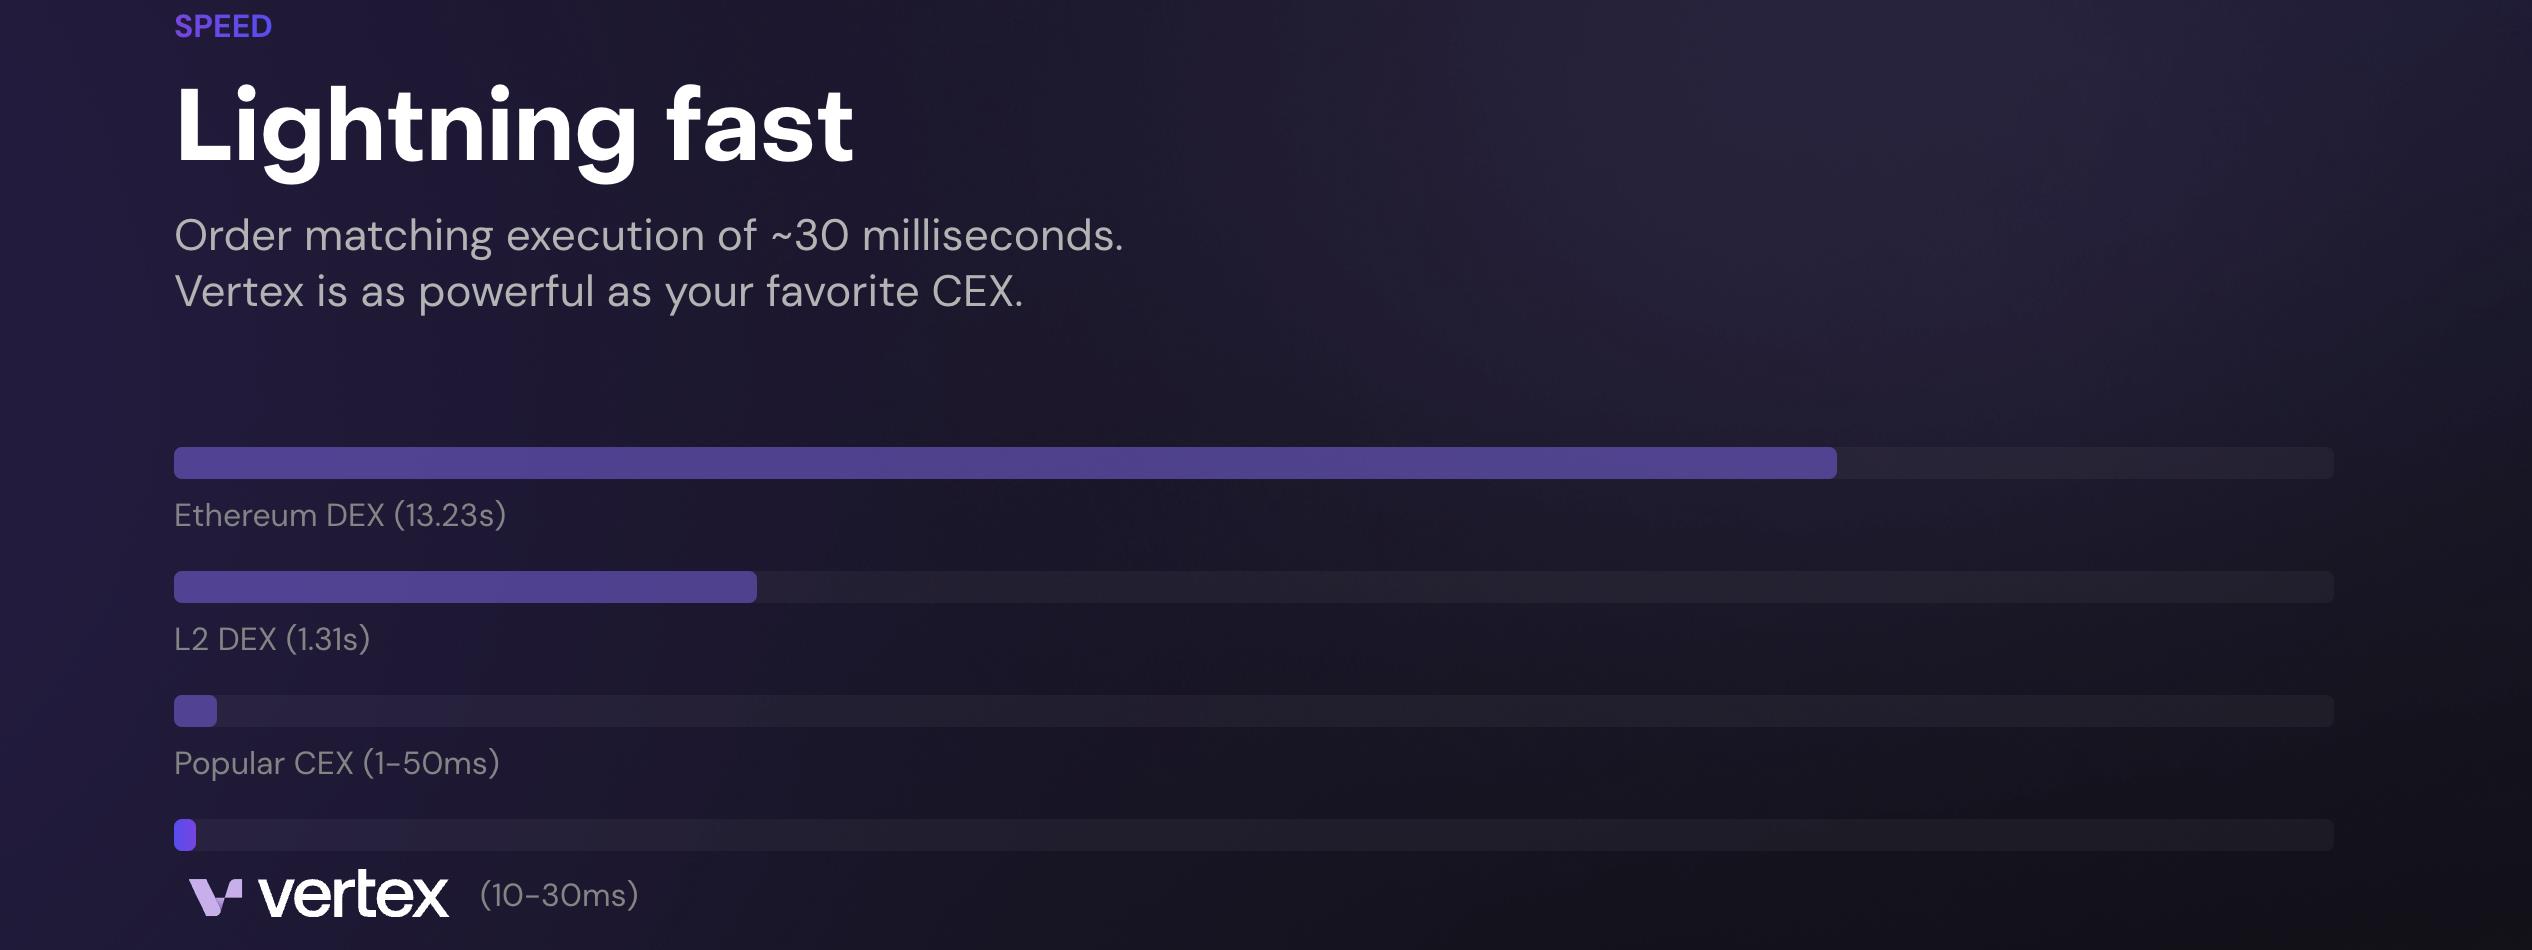Click the unfilled track of Ethereum DEX bar
Screen dimensions: 2532x950
point(2085,463)
